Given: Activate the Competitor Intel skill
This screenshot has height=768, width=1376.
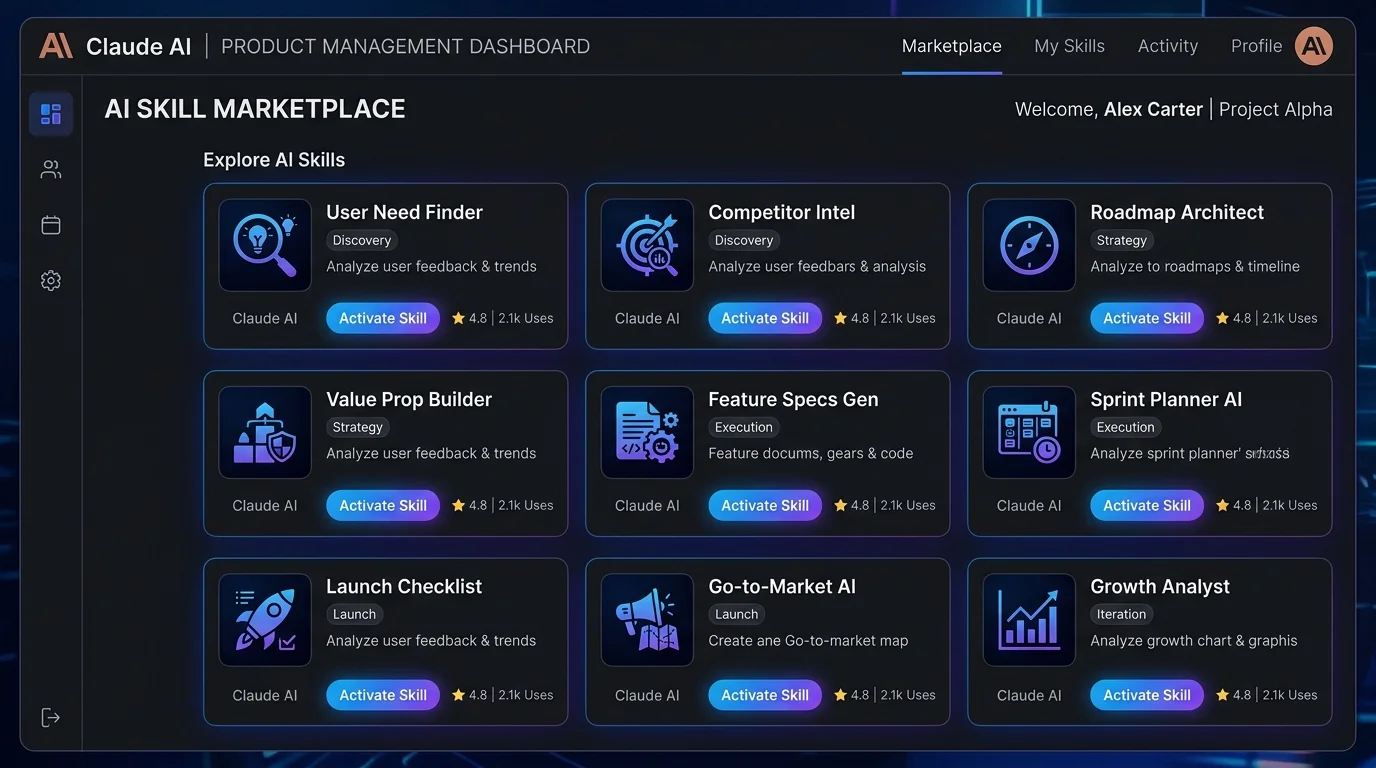Looking at the screenshot, I should [765, 318].
